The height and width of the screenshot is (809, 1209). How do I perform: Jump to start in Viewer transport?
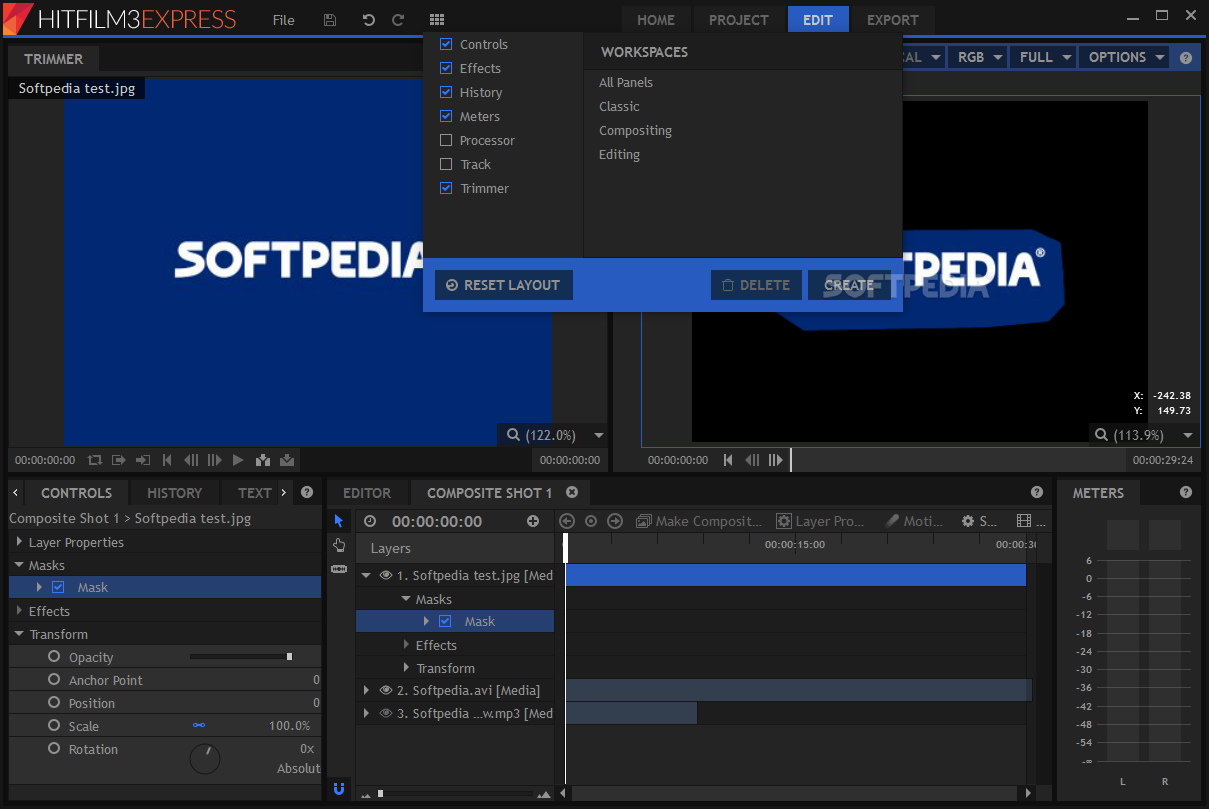[728, 460]
